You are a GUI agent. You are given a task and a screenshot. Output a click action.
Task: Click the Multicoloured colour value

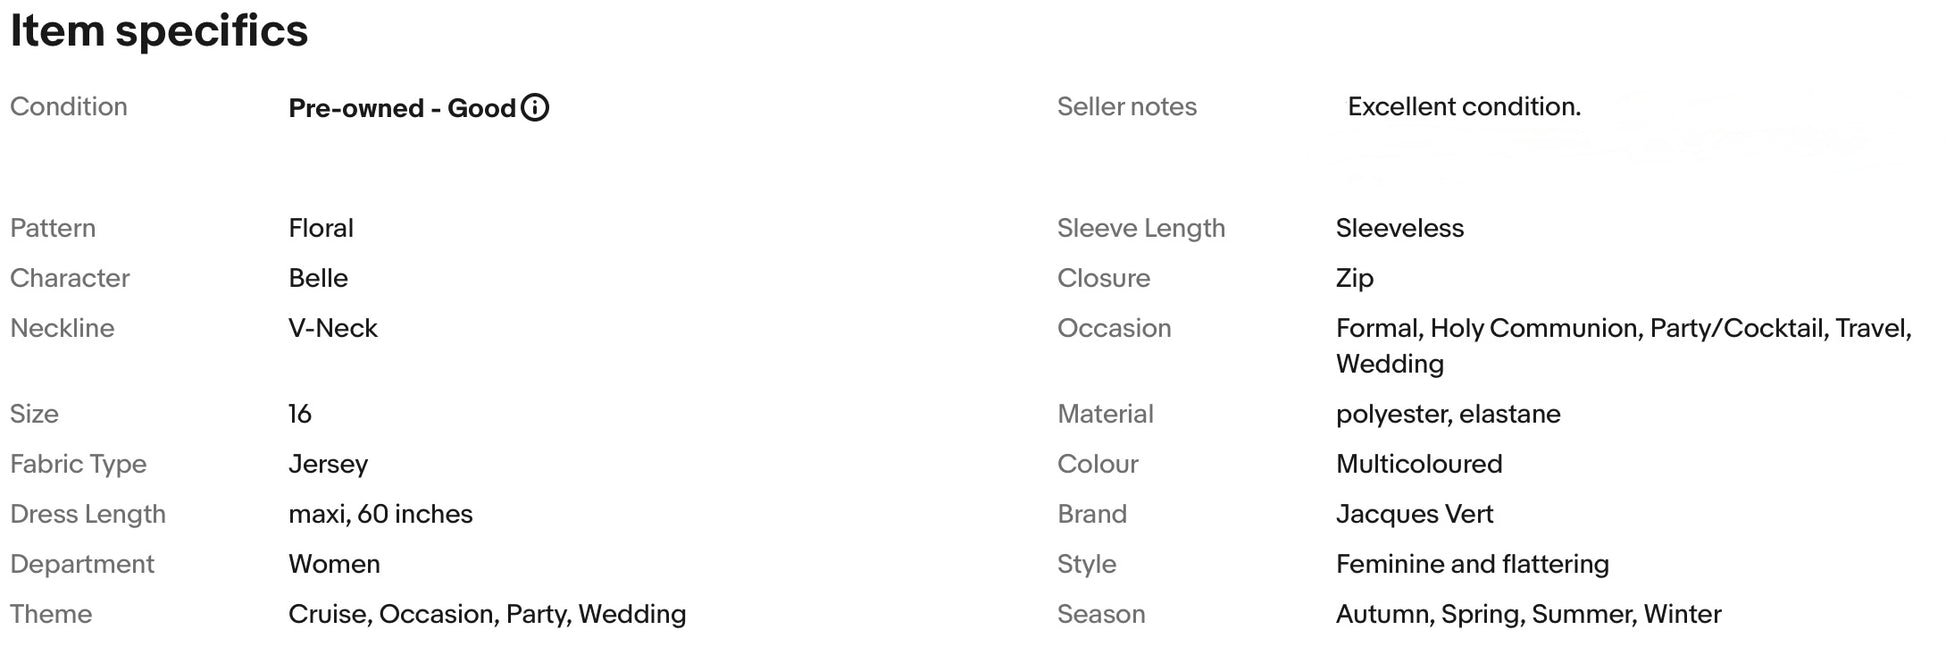click(1419, 464)
